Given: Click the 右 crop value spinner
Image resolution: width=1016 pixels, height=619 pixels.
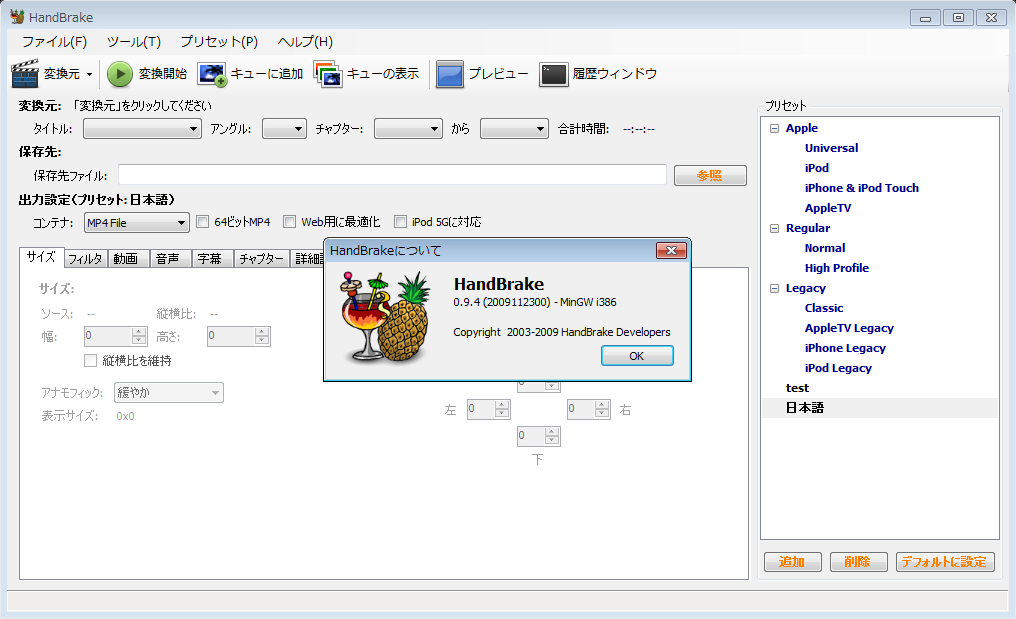Looking at the screenshot, I should tap(588, 409).
